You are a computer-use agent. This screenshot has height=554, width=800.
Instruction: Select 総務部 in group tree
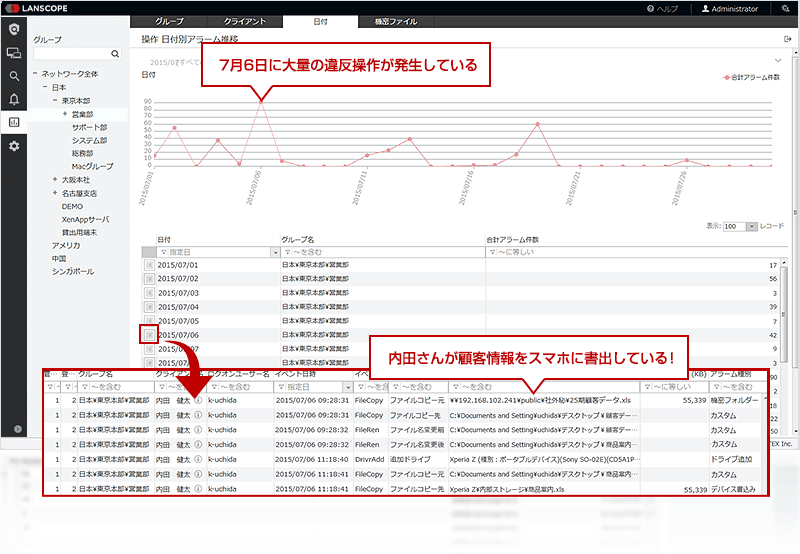point(82,153)
